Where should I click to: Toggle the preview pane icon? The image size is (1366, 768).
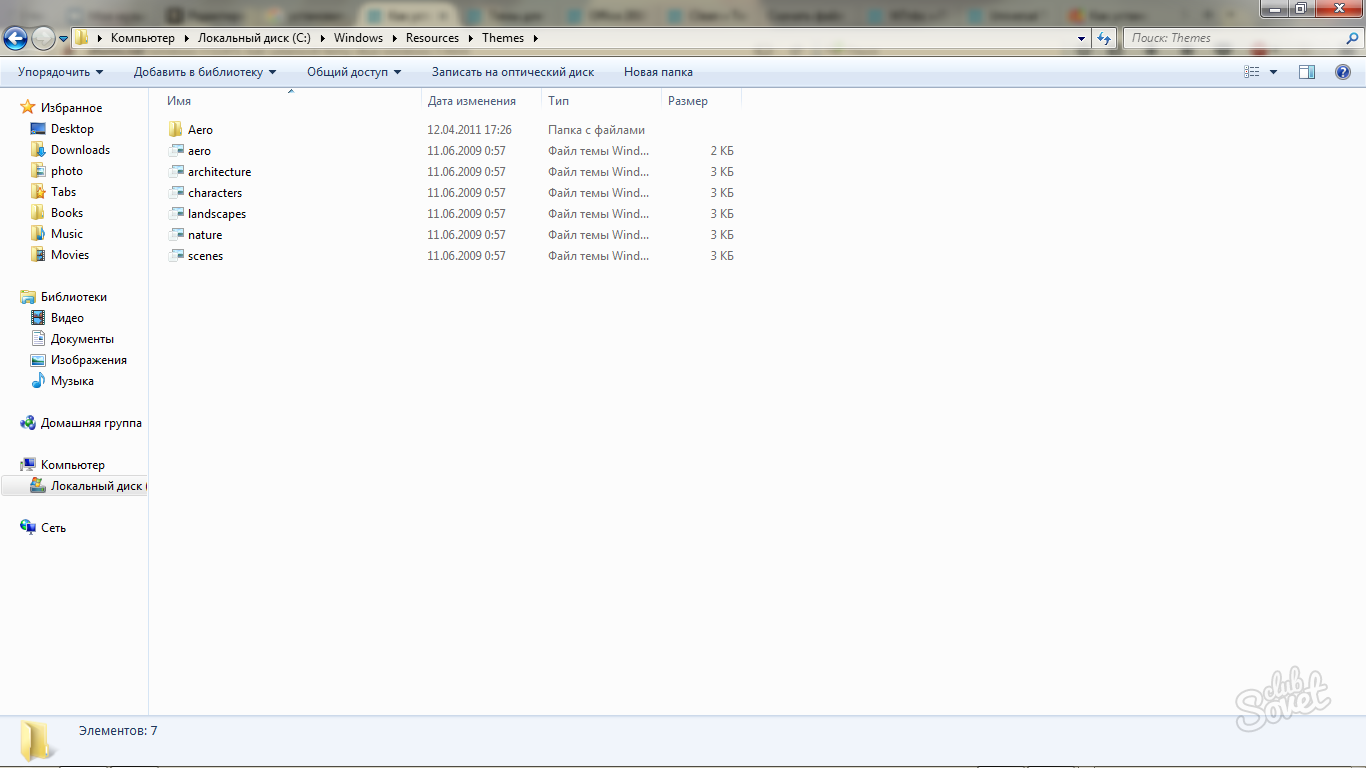click(1307, 72)
